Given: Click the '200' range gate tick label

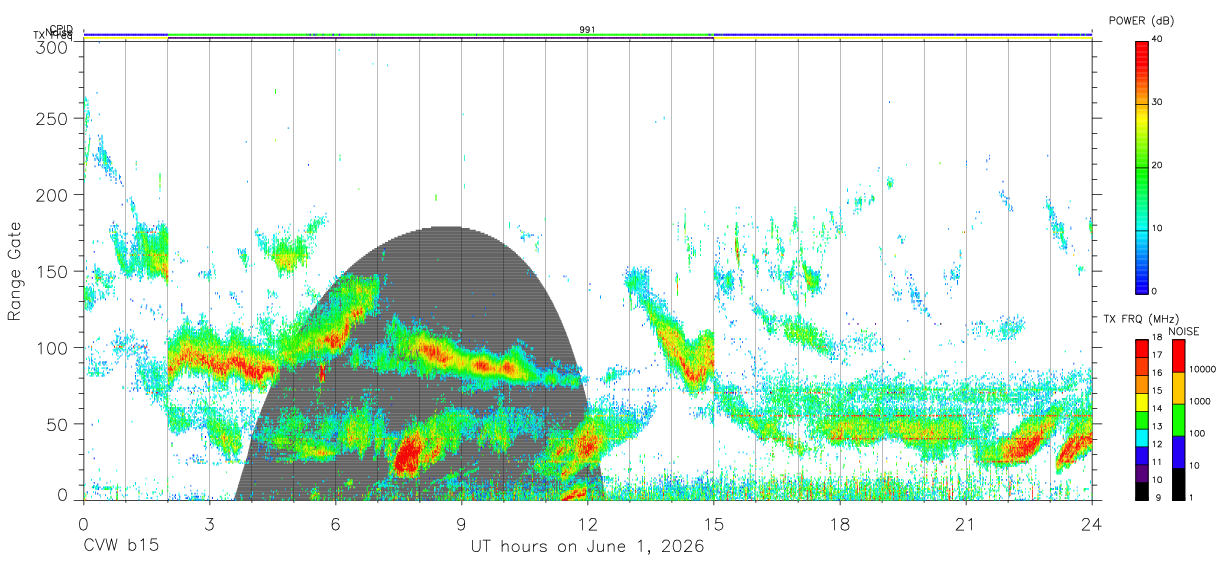Looking at the screenshot, I should click(51, 195).
